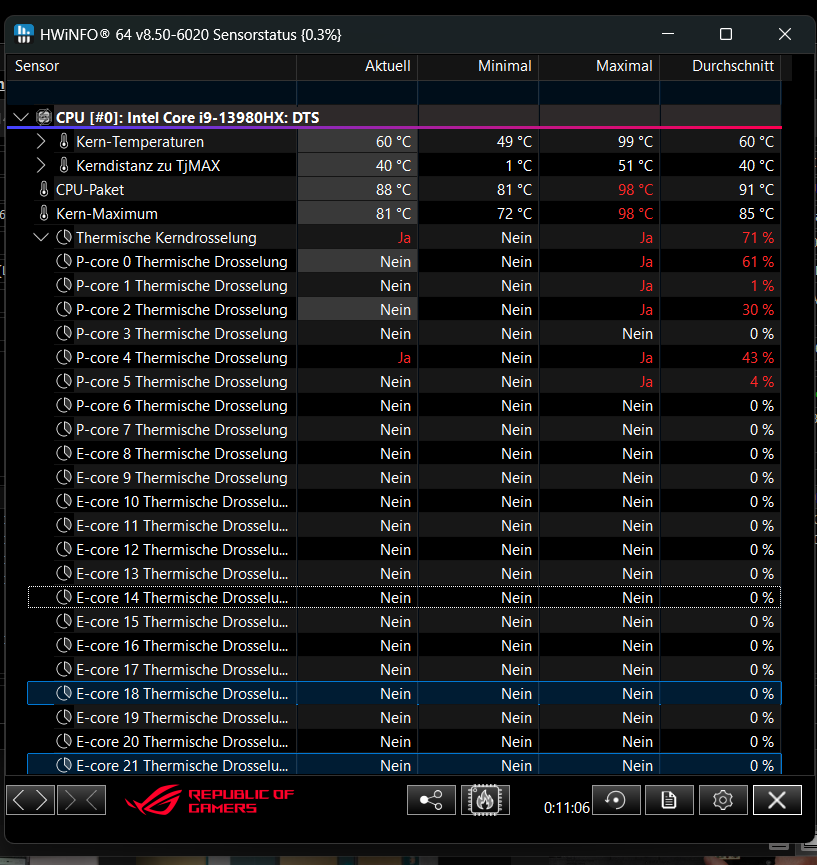
Task: Click Thermische Kerndrosselung average 71 %
Action: click(758, 238)
